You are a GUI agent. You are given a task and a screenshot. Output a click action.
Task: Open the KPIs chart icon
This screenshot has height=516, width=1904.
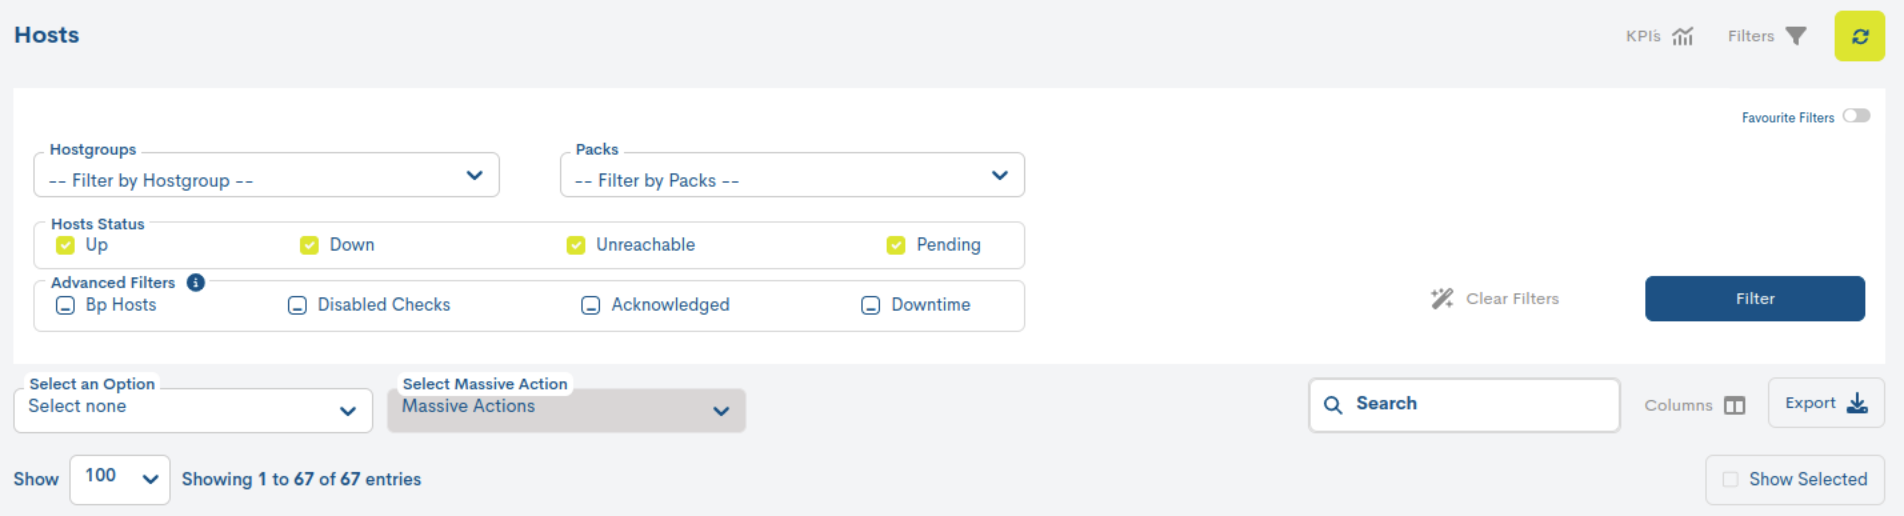point(1683,36)
